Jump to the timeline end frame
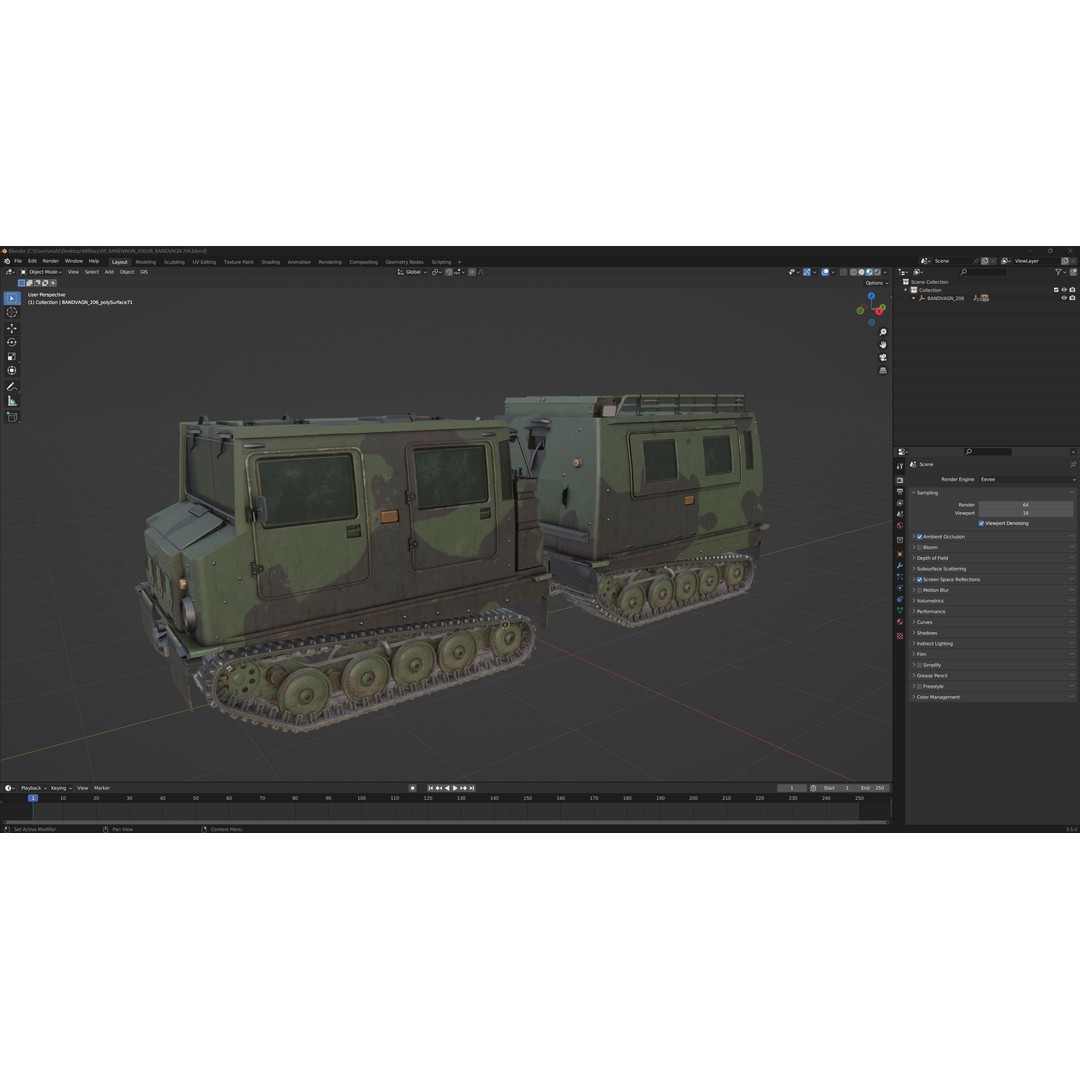The width and height of the screenshot is (1080, 1080). [472, 789]
